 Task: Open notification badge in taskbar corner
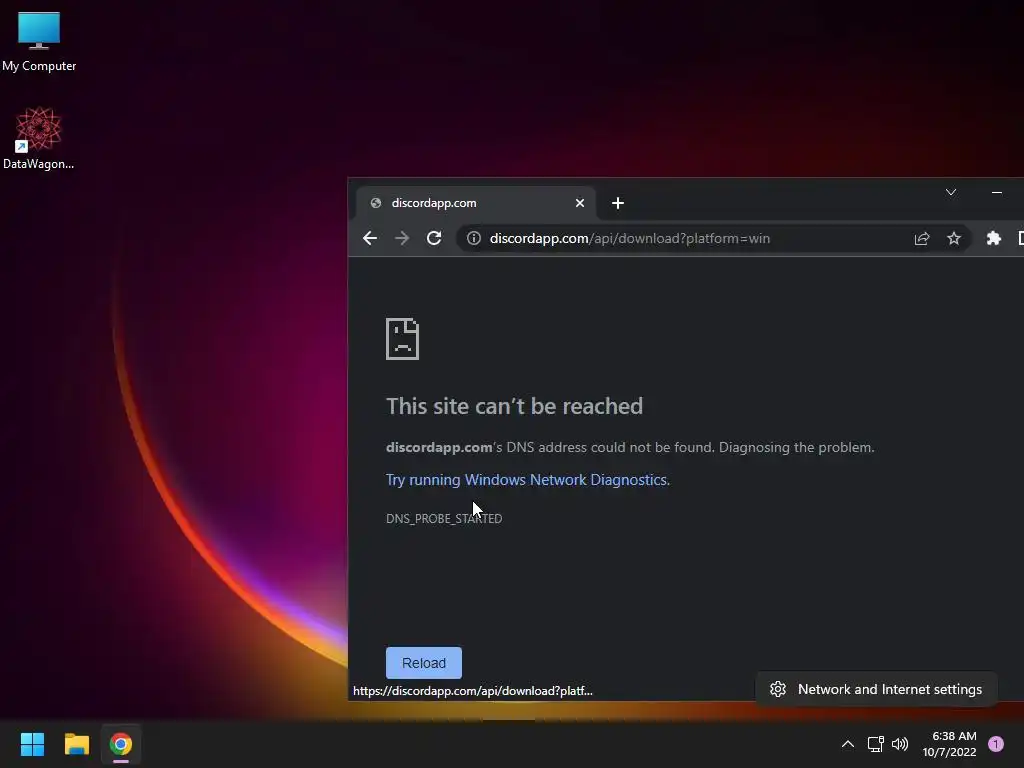(x=996, y=744)
